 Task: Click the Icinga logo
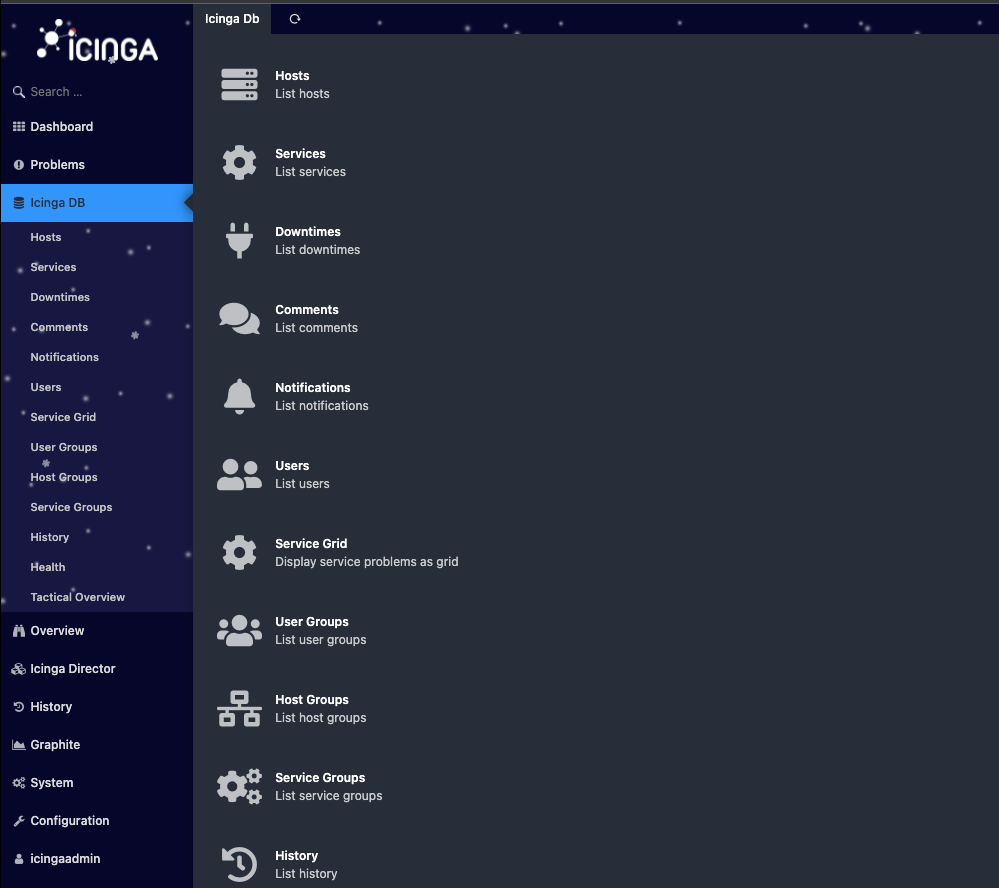click(x=97, y=41)
